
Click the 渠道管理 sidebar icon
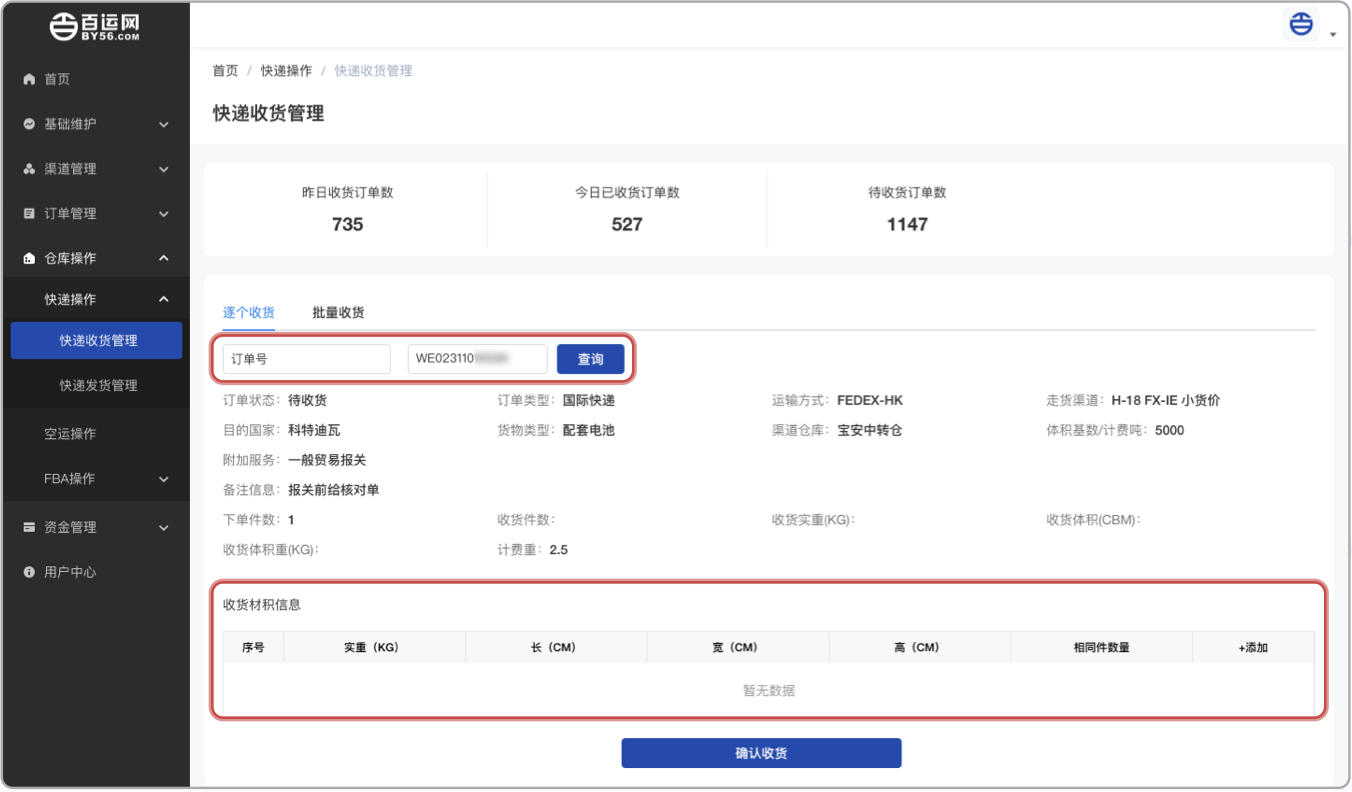[x=29, y=170]
